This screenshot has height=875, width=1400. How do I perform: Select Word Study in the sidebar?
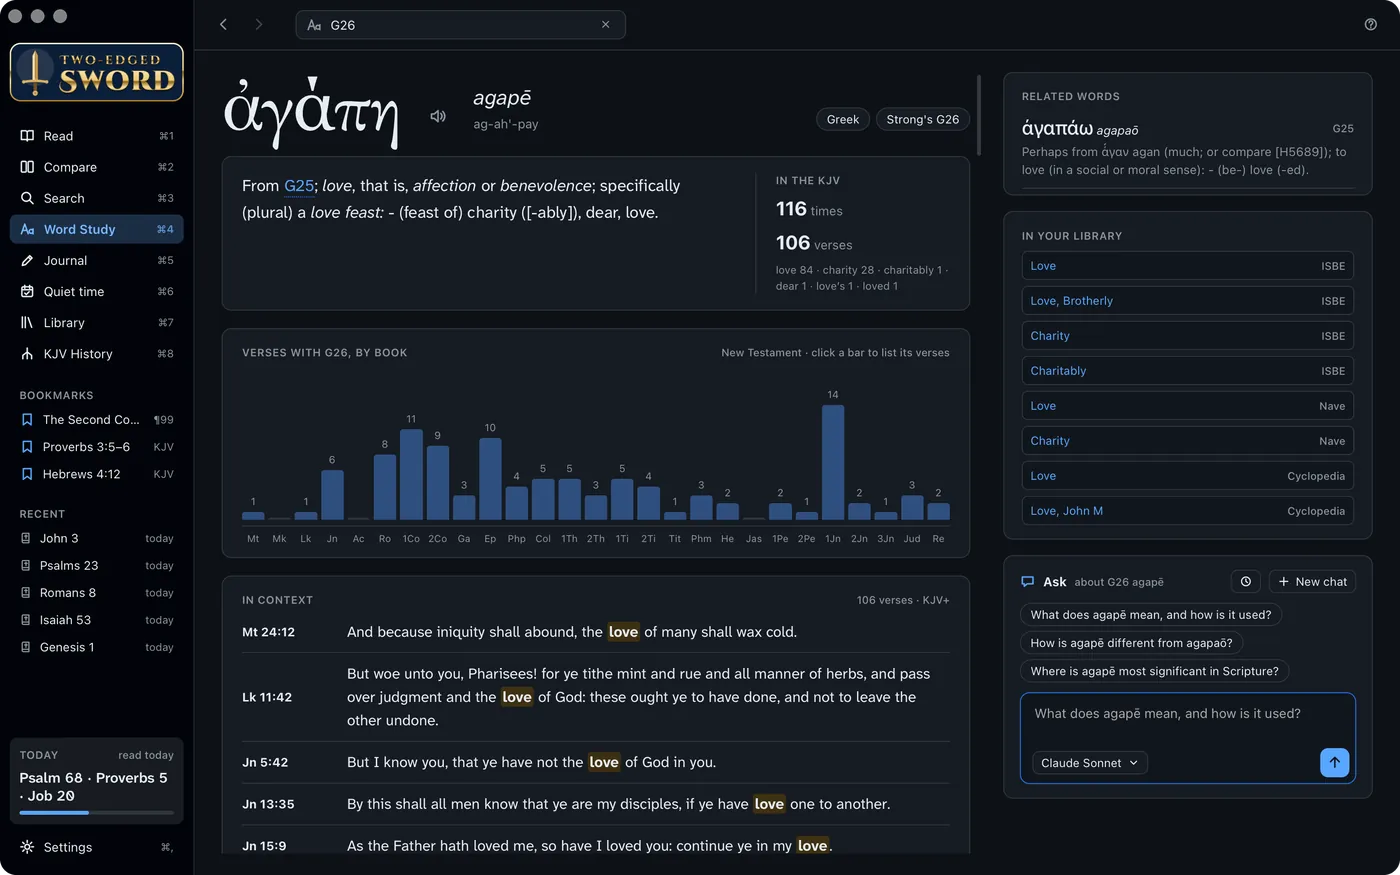[97, 229]
